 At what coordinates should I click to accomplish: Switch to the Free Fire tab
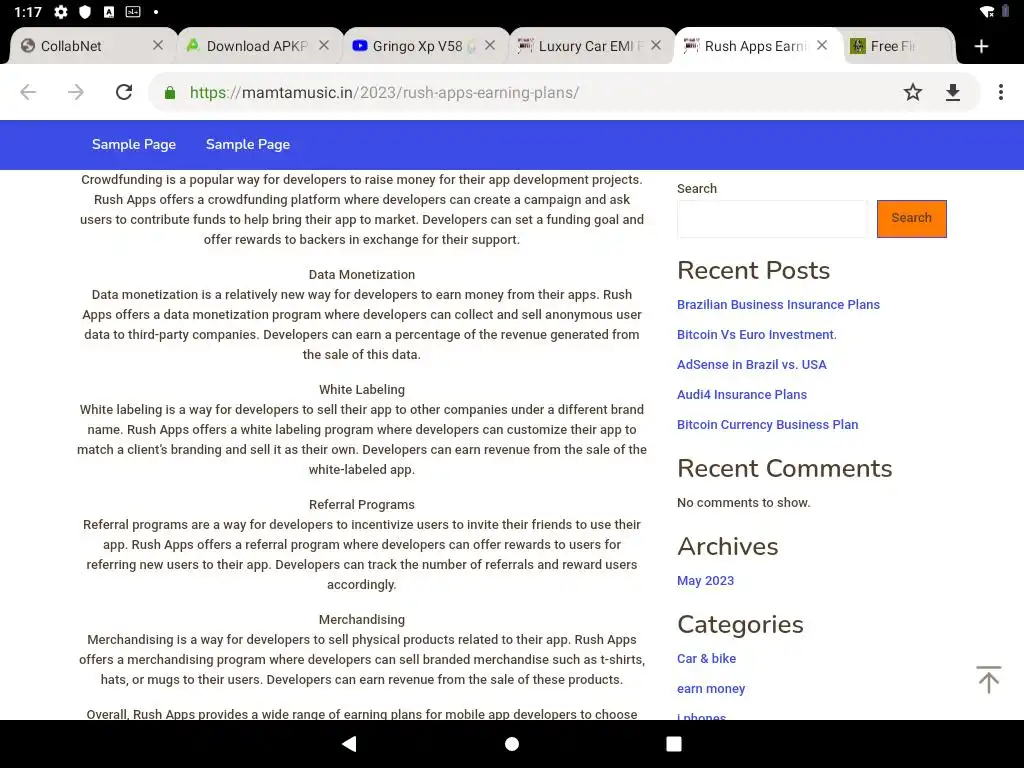click(x=898, y=46)
